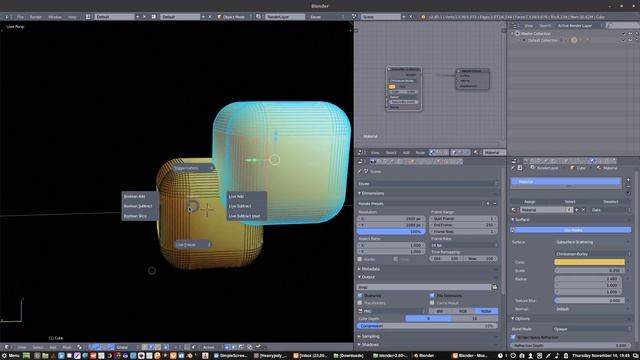This screenshot has width=640, height=360.
Task: Open the Frame Rate dropdown
Action: [x=464, y=245]
